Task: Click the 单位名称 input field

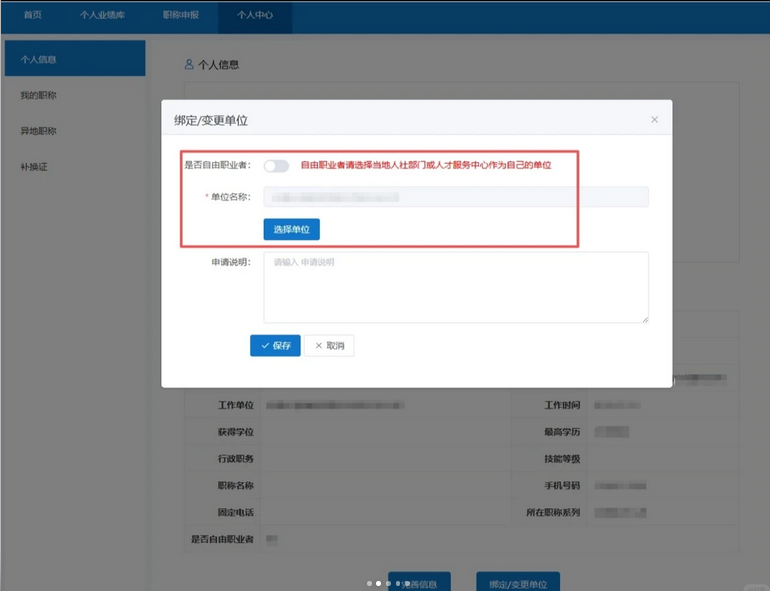Action: click(456, 197)
